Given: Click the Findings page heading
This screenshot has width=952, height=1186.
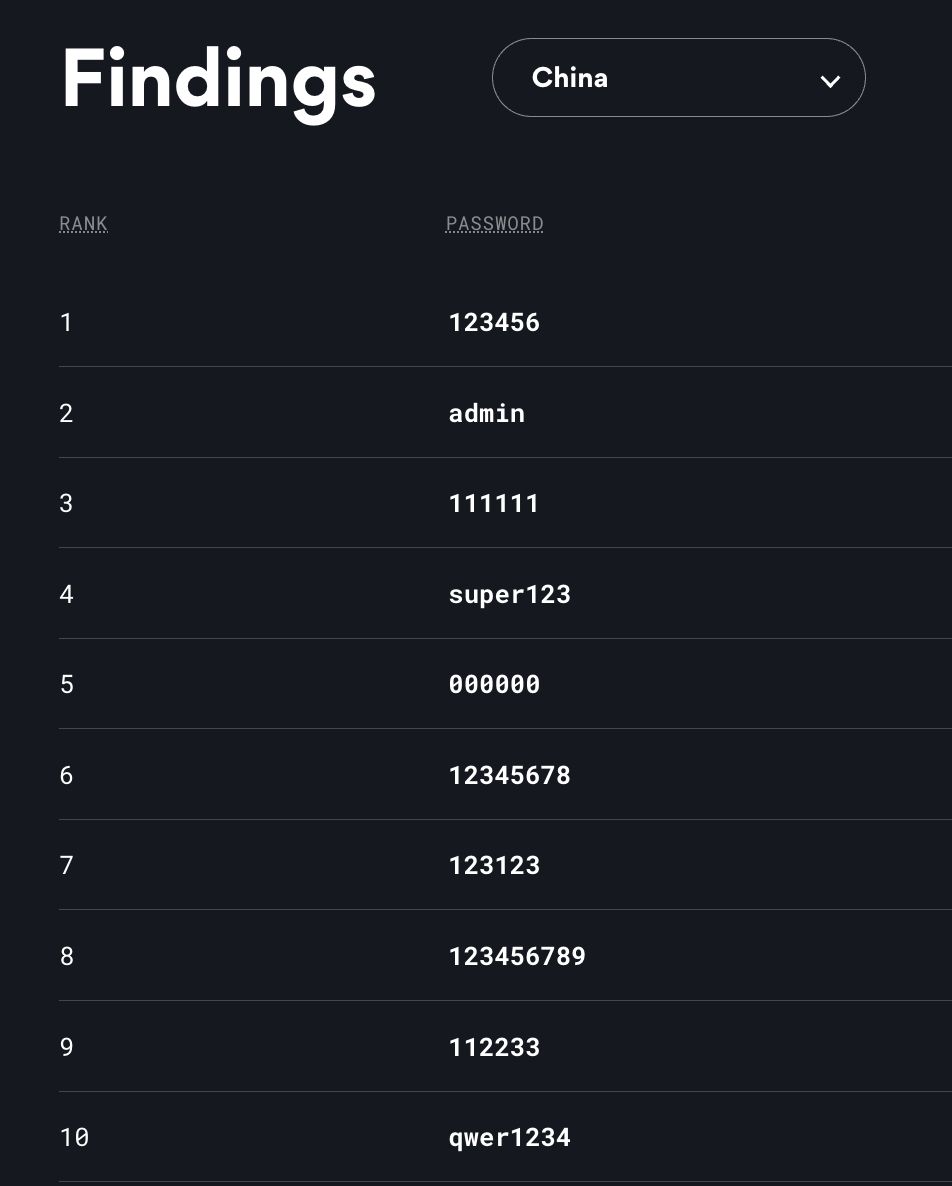Looking at the screenshot, I should [x=218, y=80].
